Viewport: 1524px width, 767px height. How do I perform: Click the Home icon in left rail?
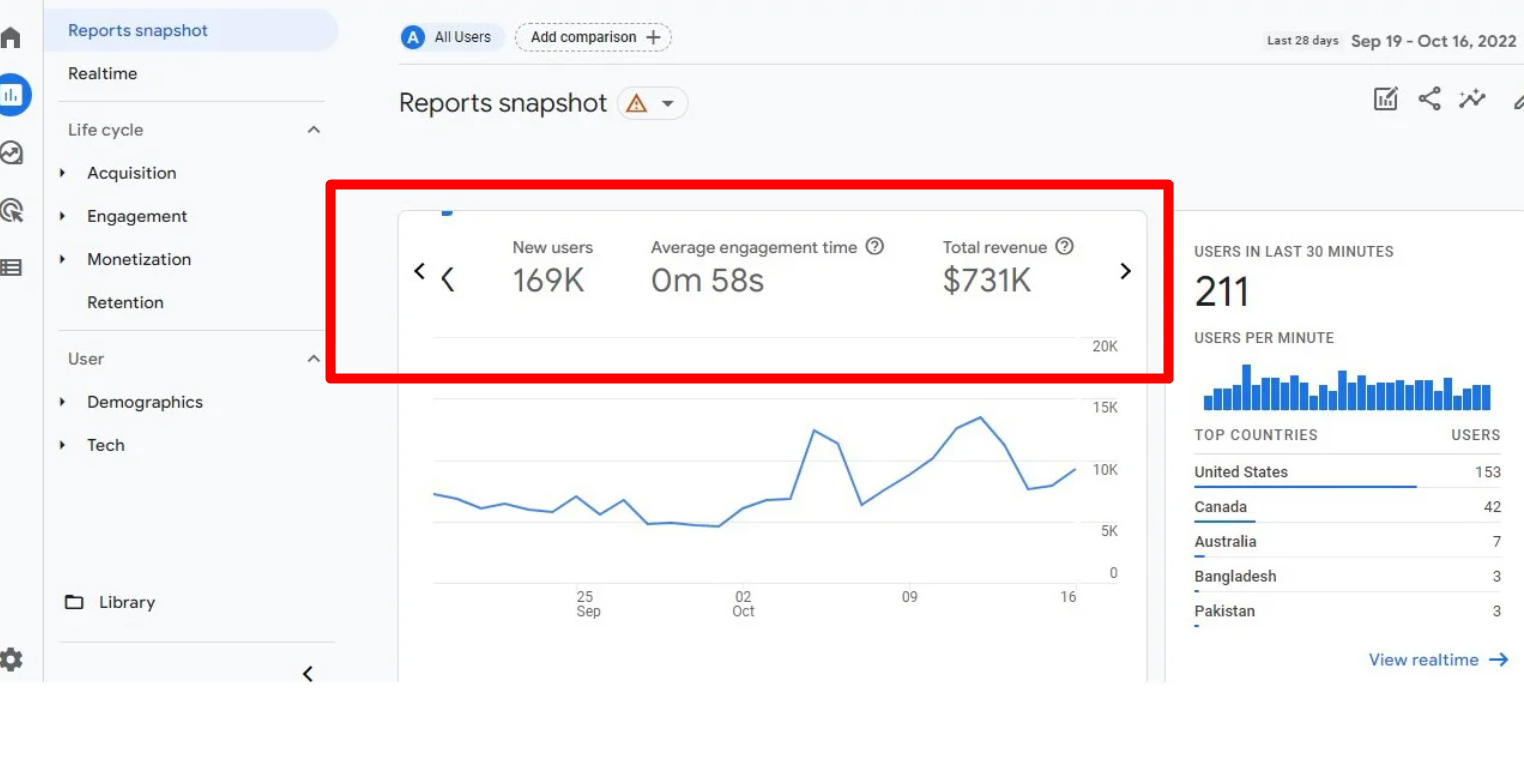[11, 38]
